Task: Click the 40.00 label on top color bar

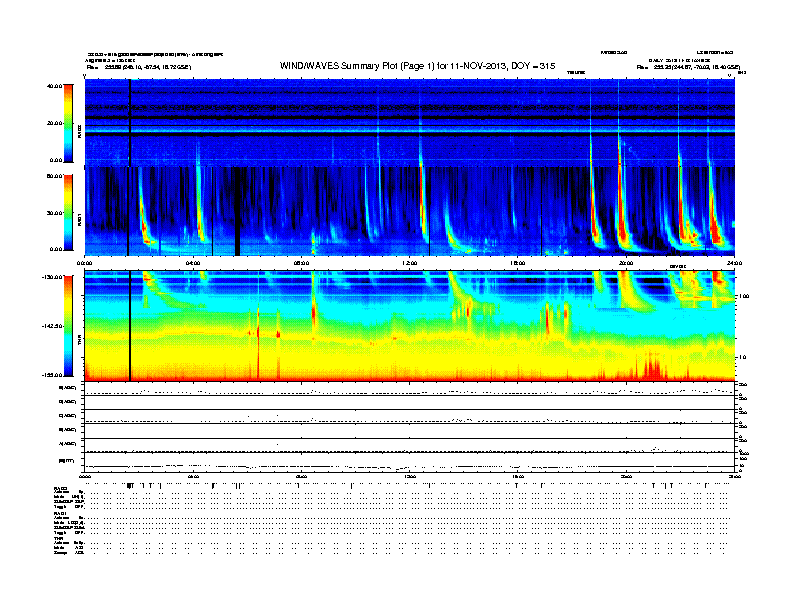Action: pyautogui.click(x=55, y=86)
